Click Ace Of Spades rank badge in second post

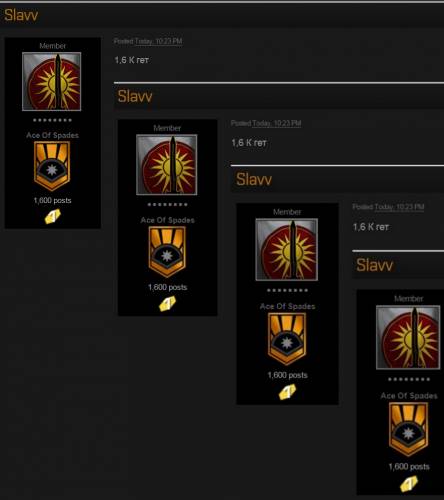point(167,252)
